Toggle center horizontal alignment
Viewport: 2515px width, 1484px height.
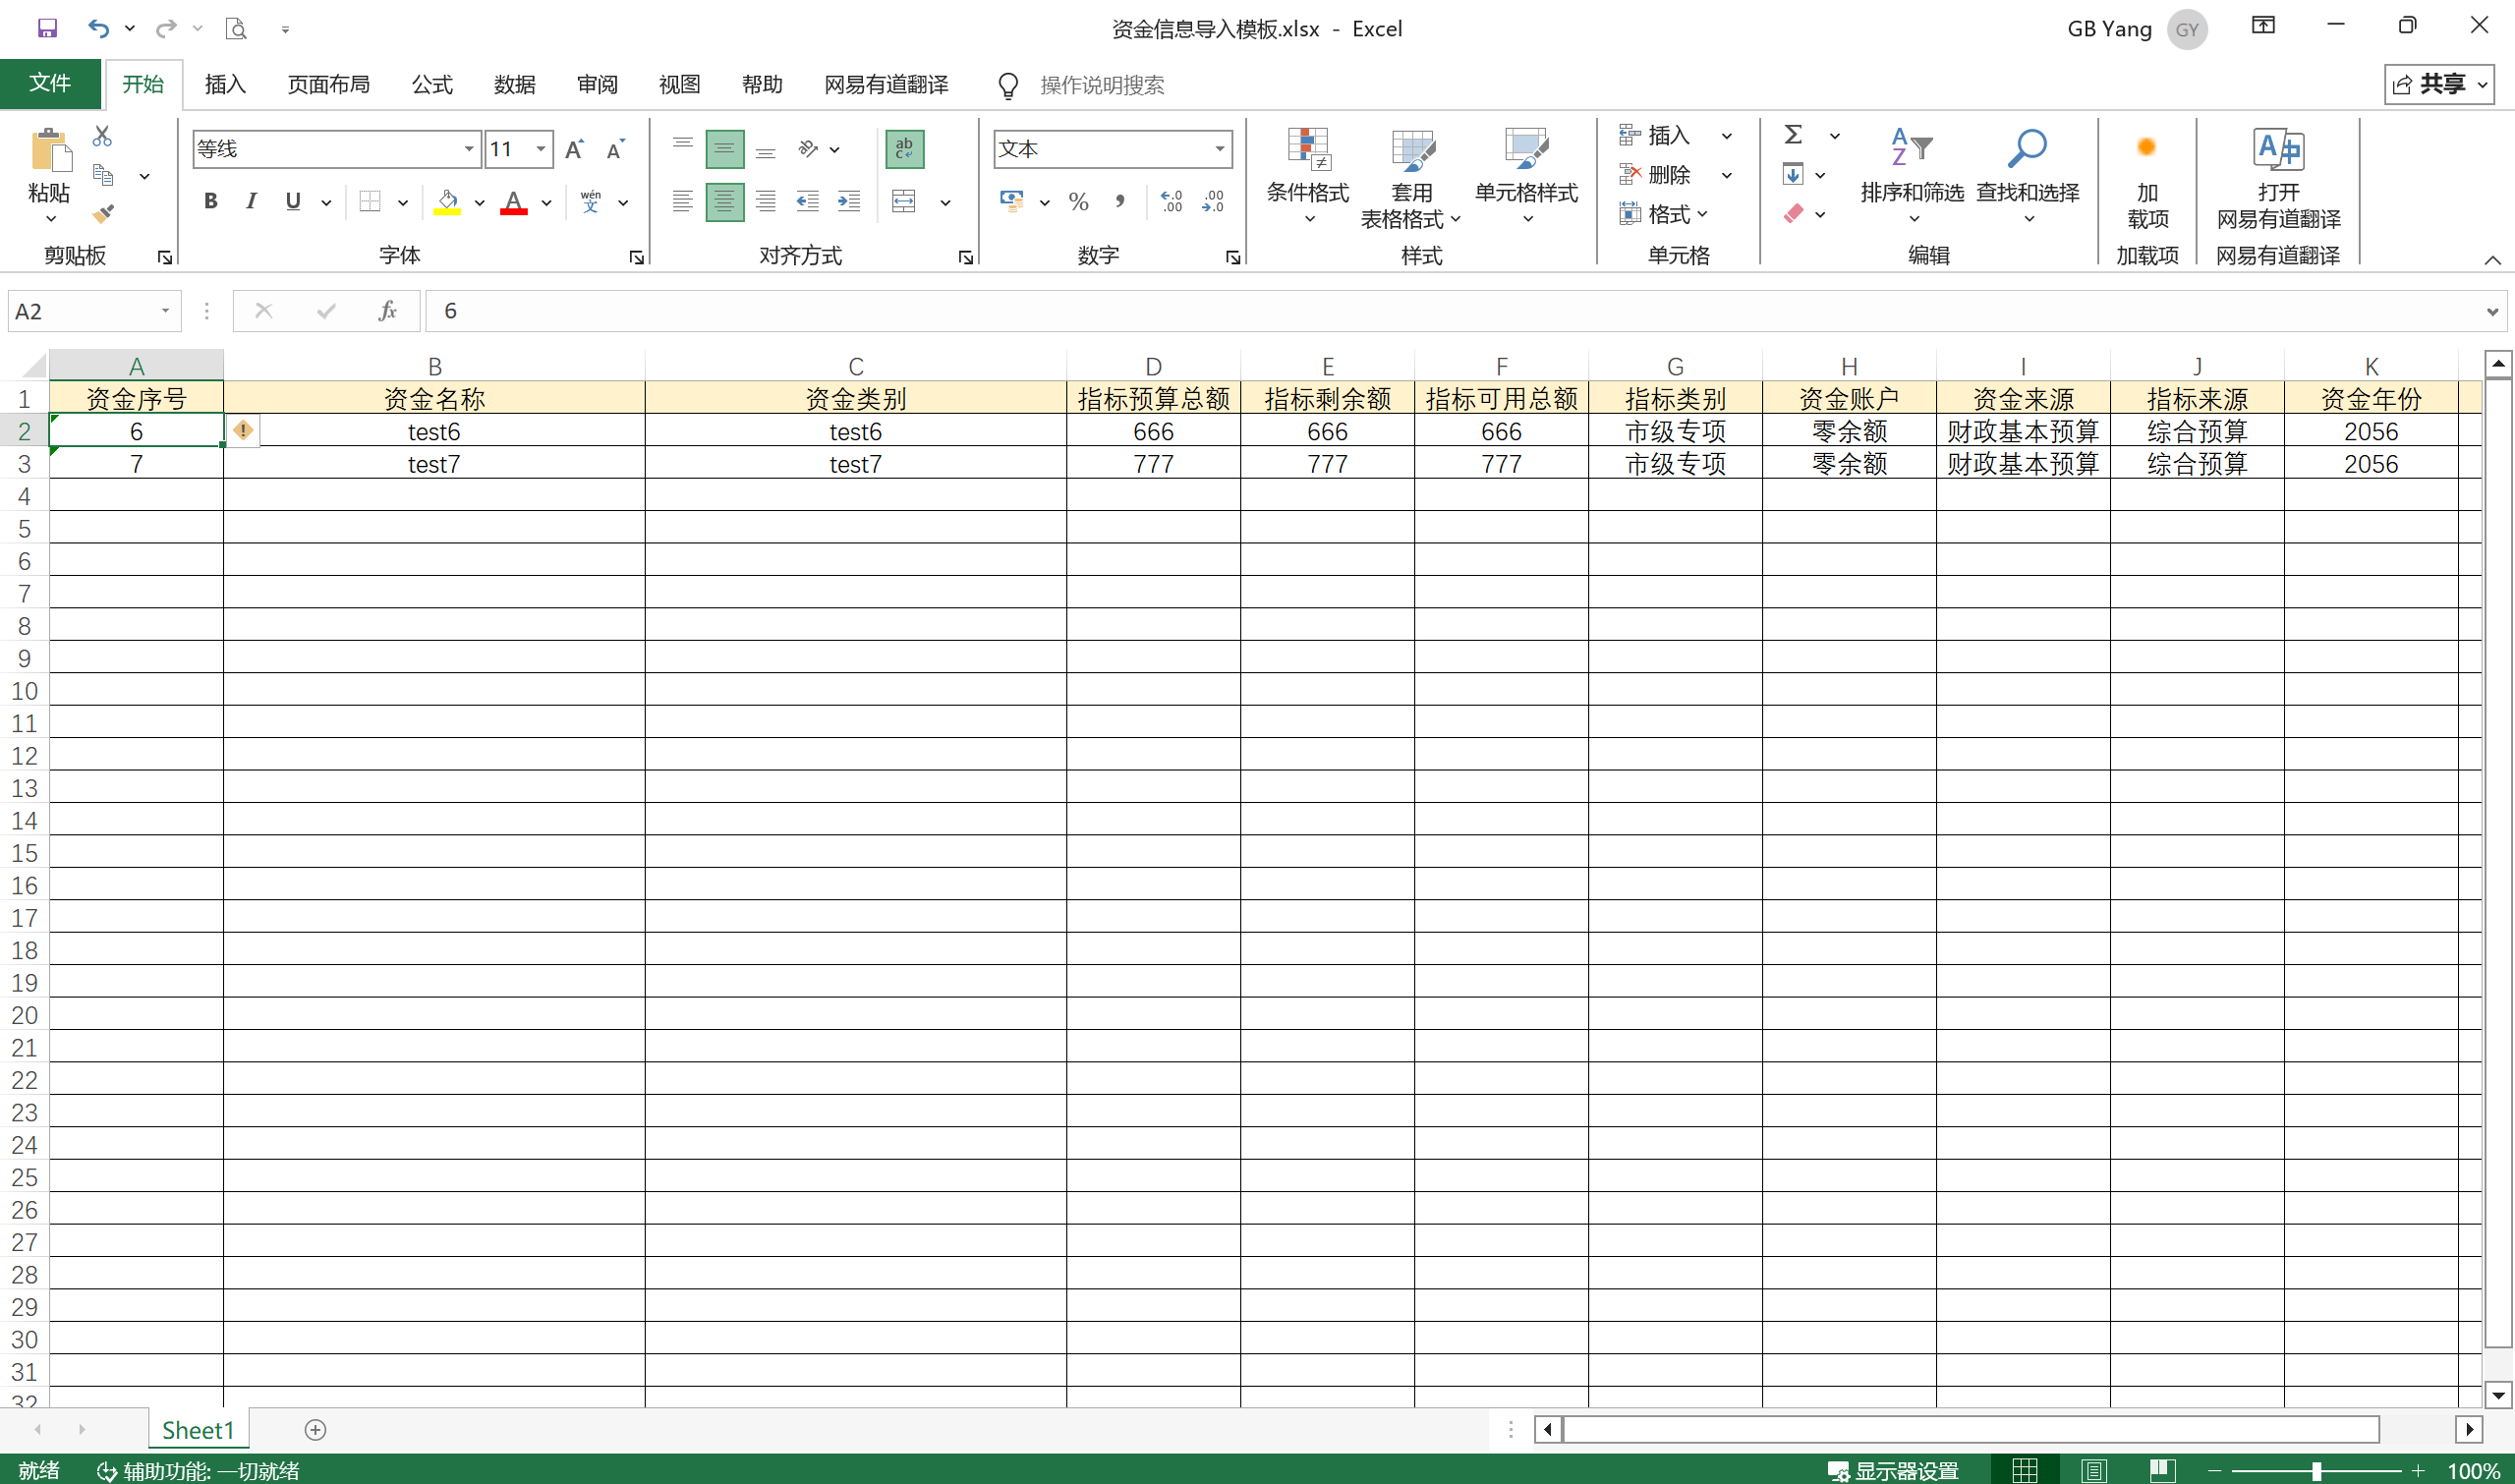click(724, 202)
